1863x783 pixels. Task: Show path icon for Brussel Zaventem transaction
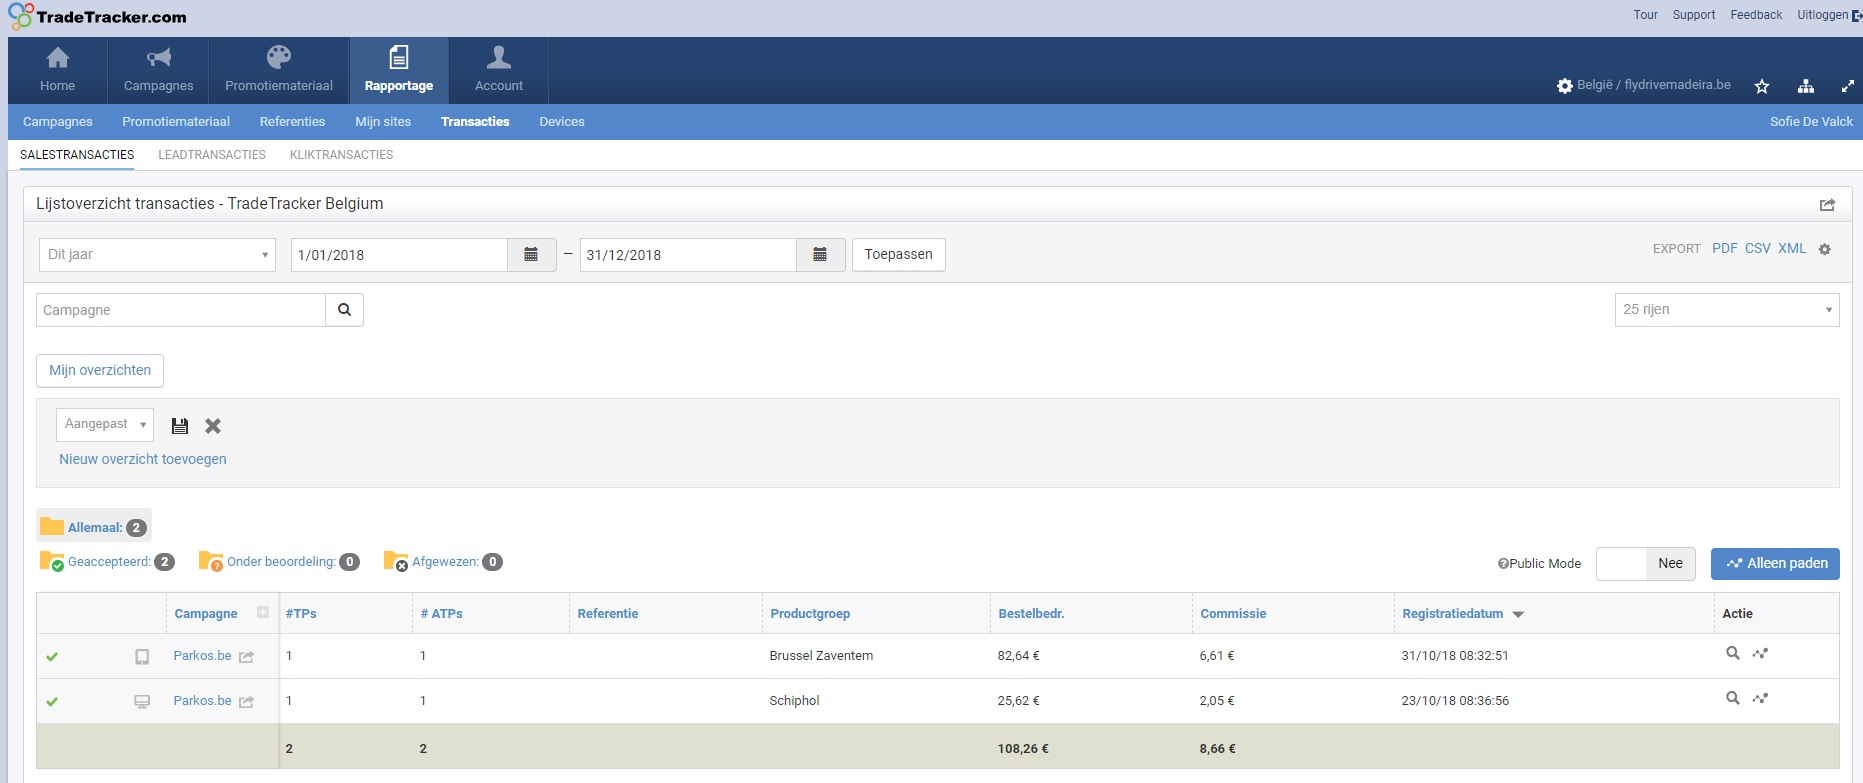(1761, 653)
